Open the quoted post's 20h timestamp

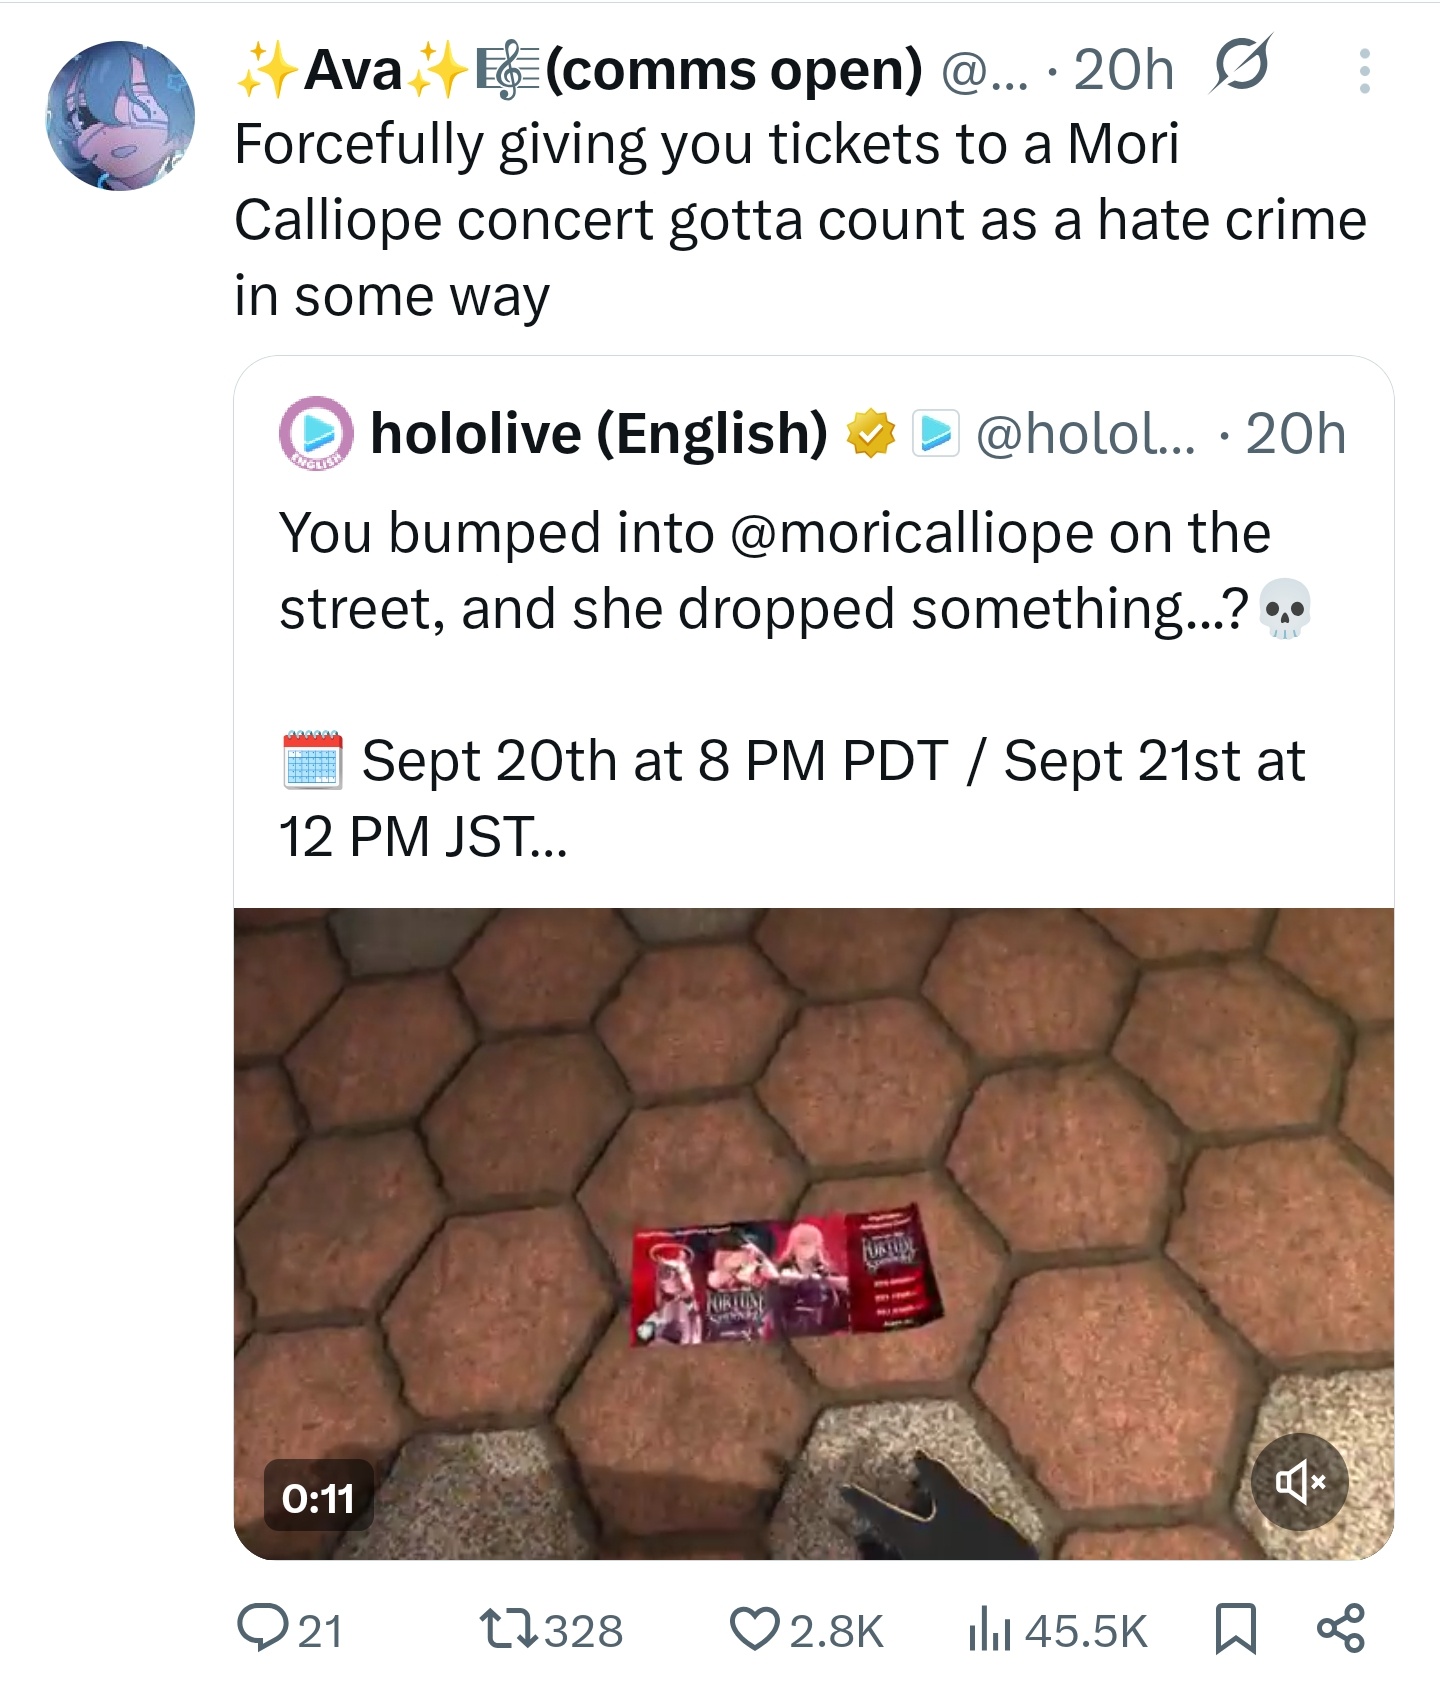point(1295,434)
